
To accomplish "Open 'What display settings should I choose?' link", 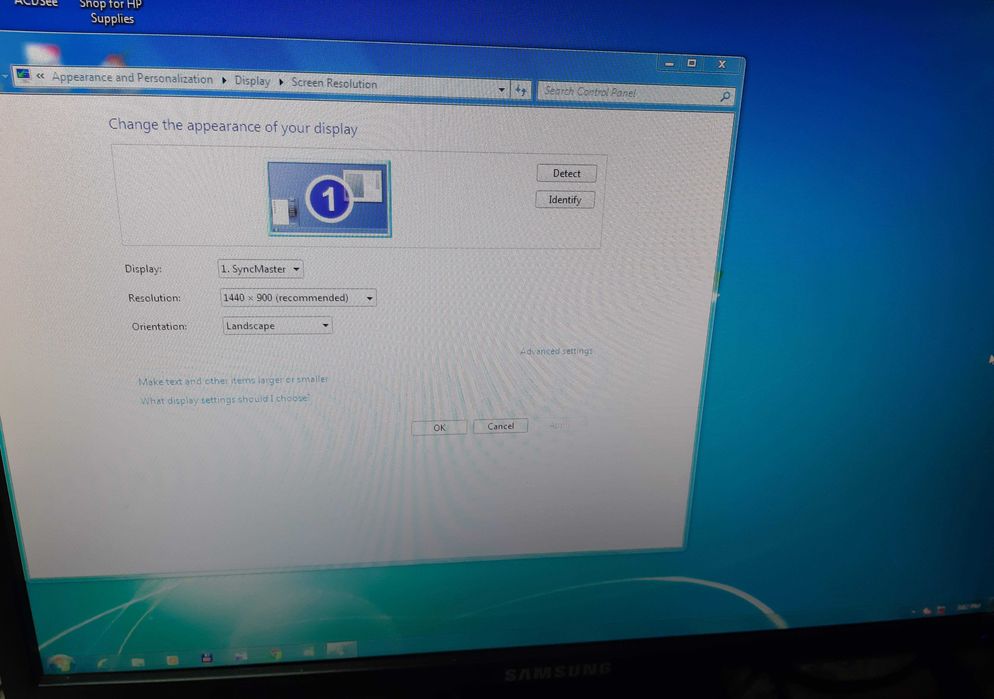I will (224, 400).
